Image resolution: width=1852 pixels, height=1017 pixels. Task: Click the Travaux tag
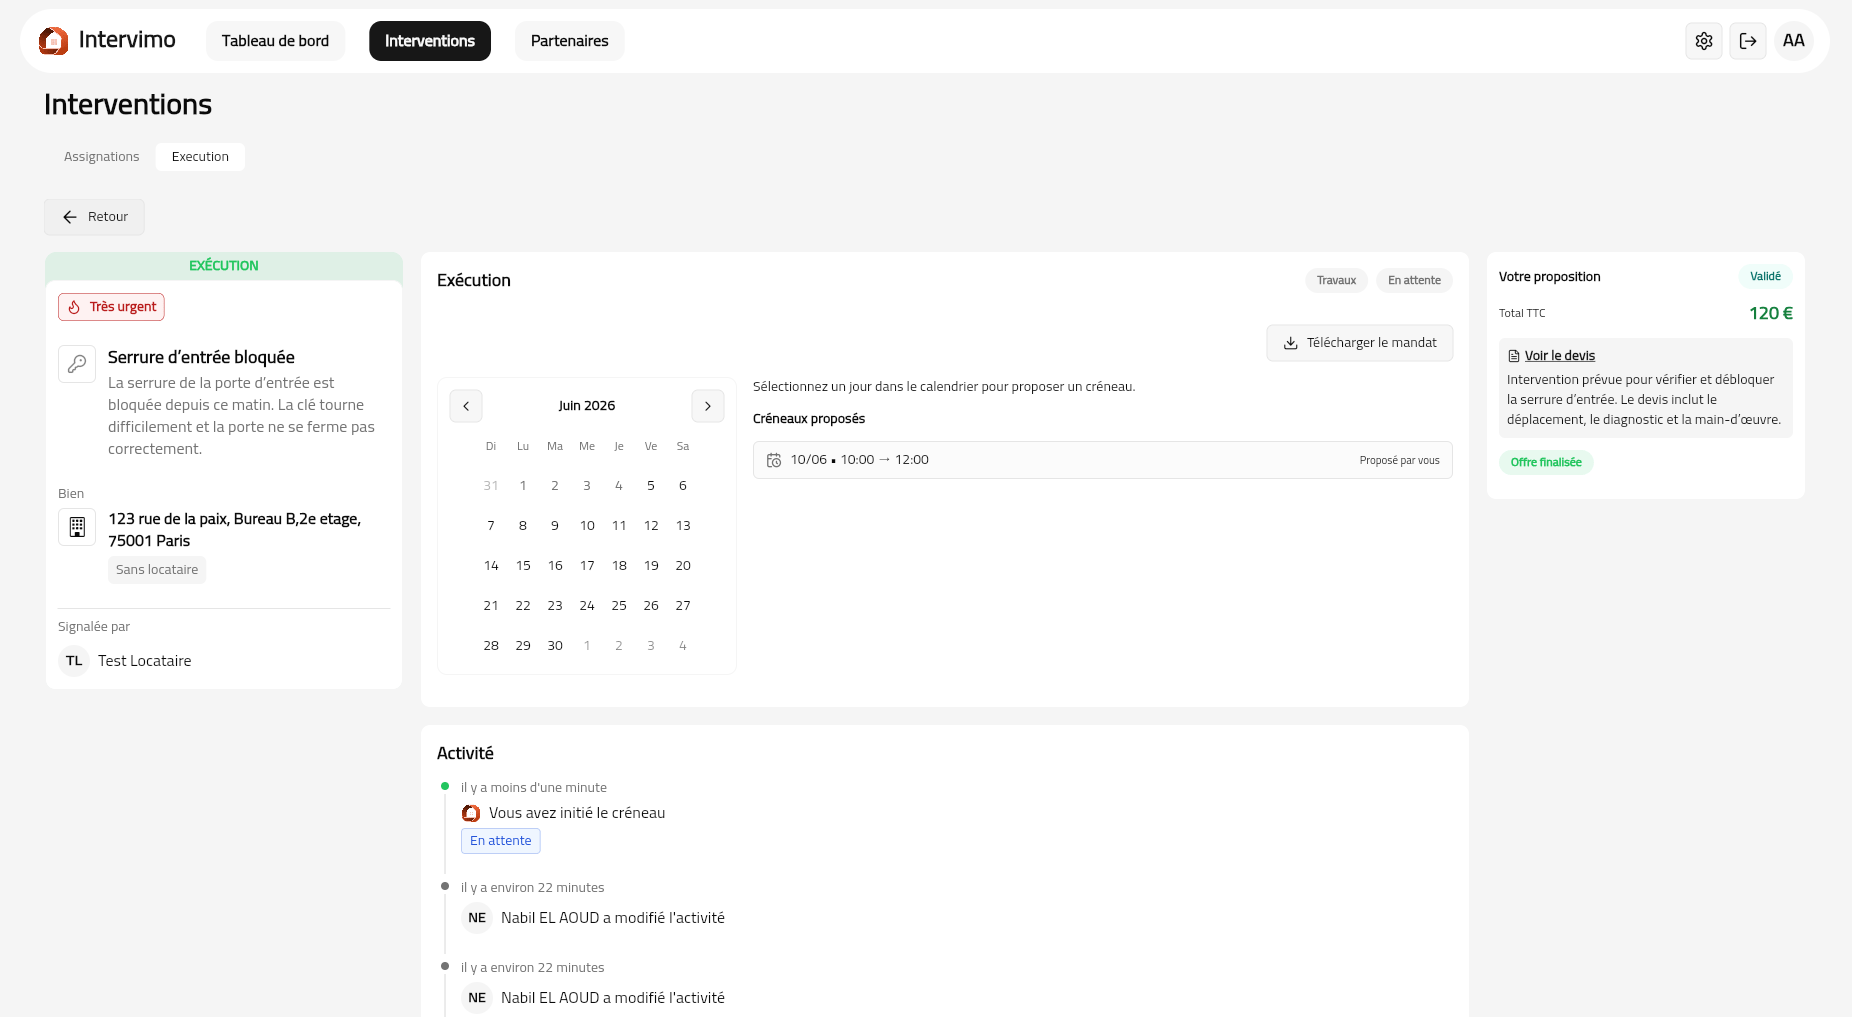click(x=1336, y=281)
